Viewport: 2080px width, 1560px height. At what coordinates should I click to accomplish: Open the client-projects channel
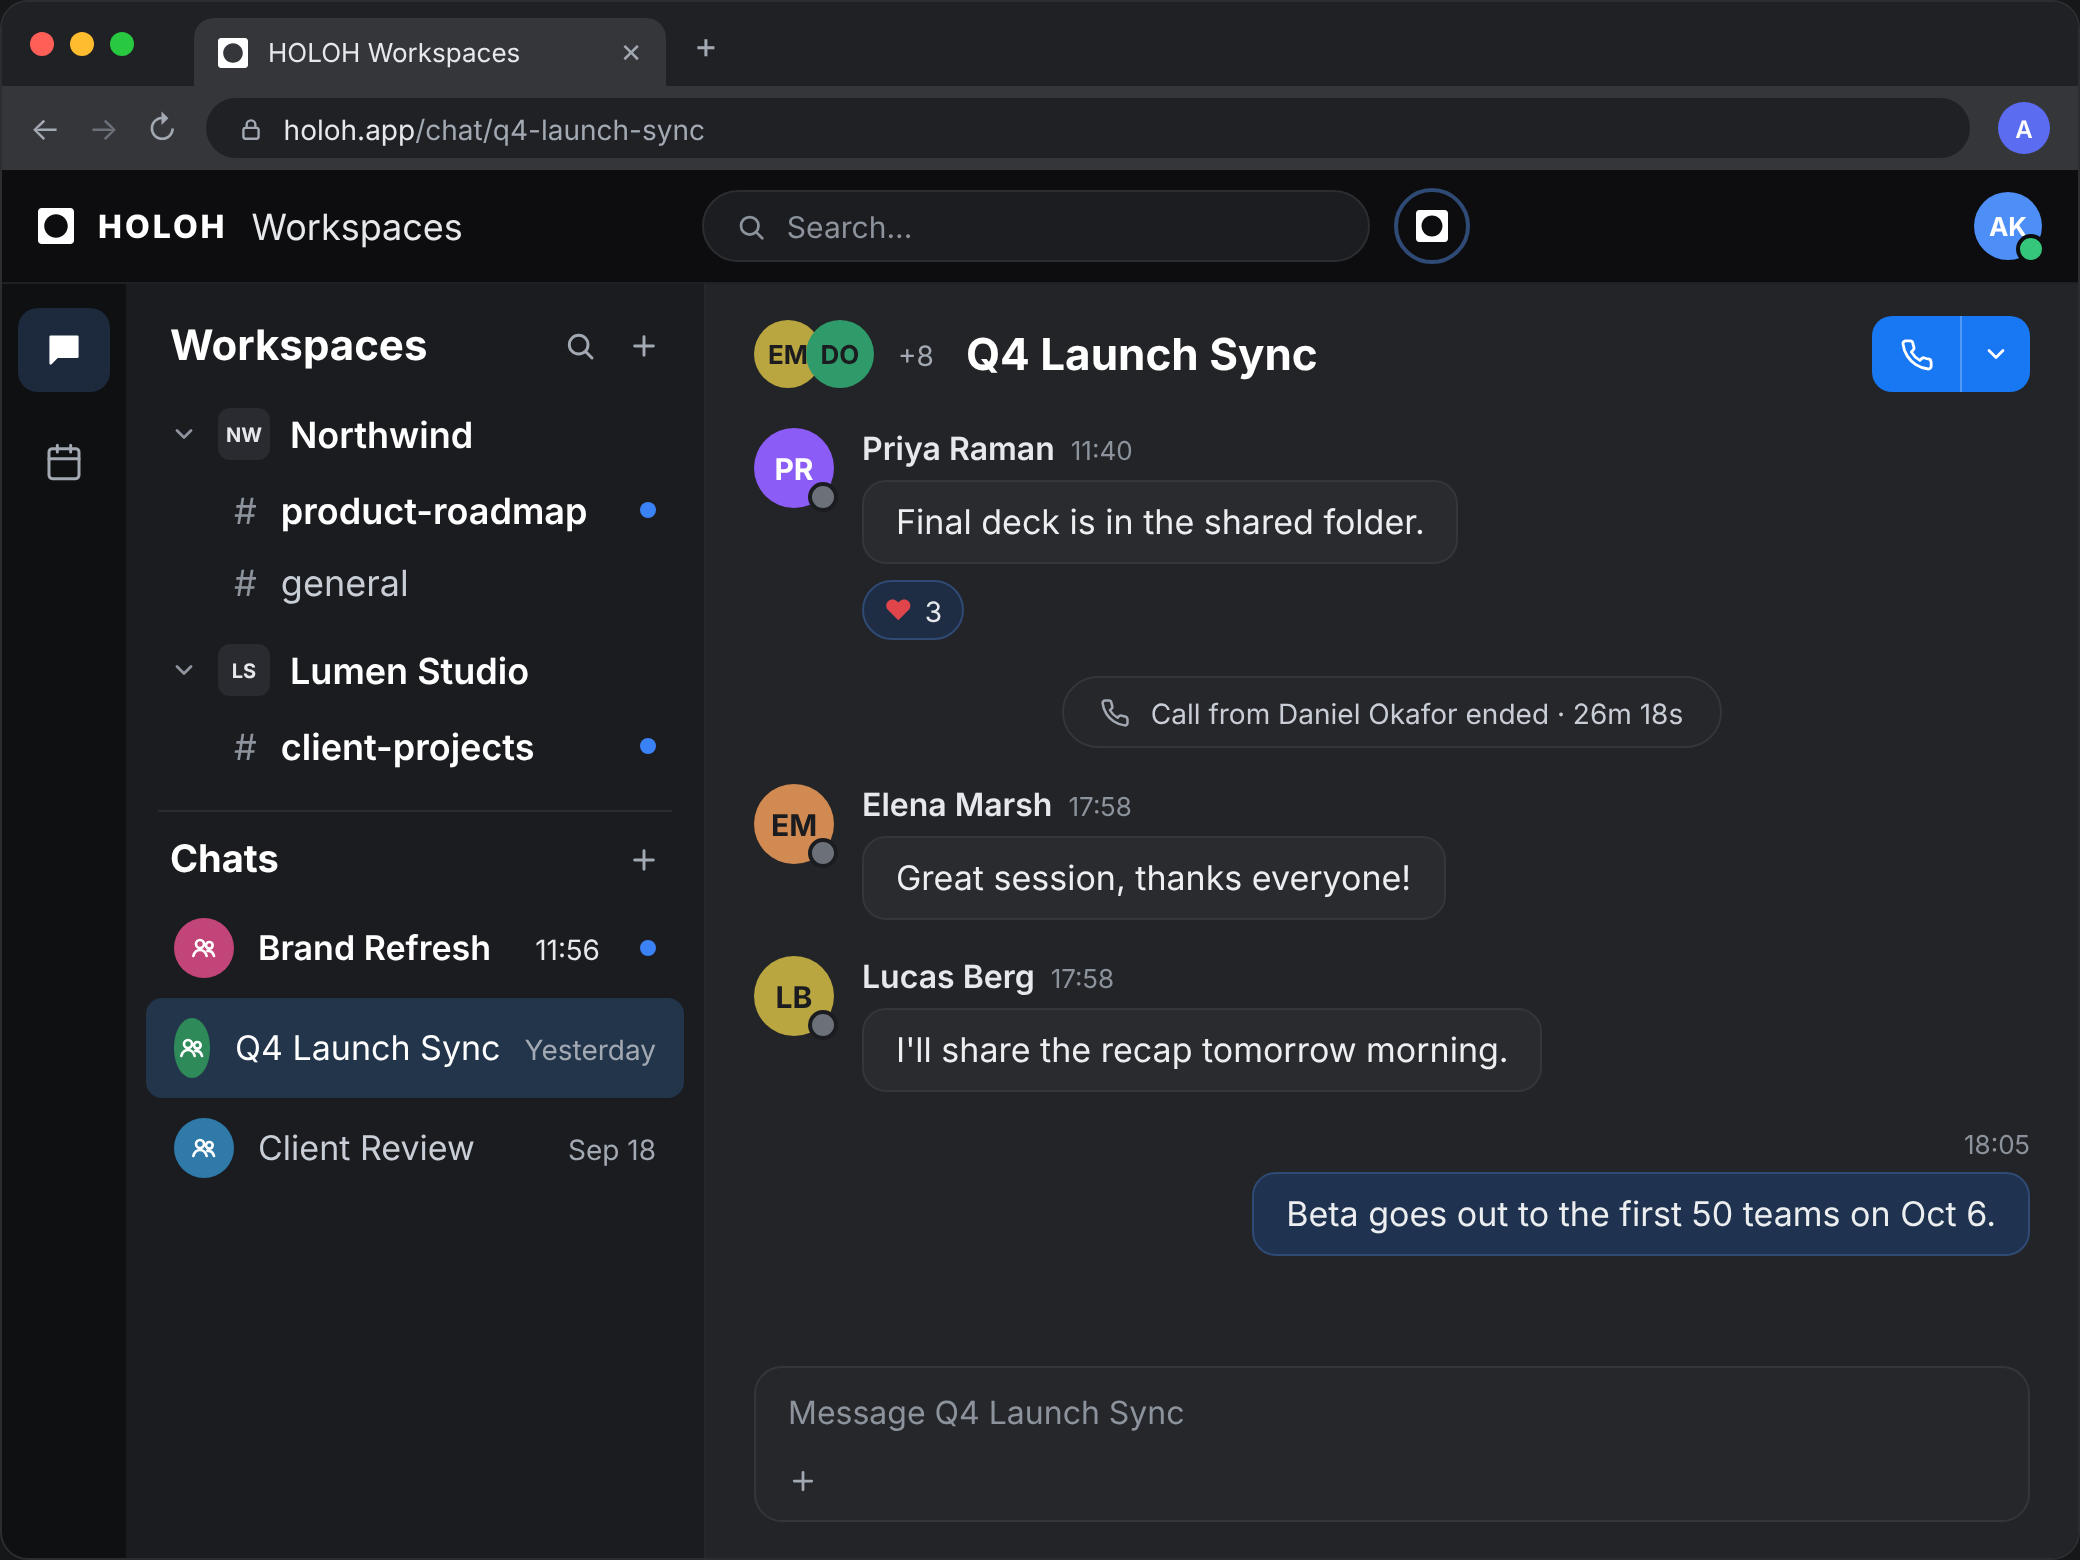[x=415, y=747]
